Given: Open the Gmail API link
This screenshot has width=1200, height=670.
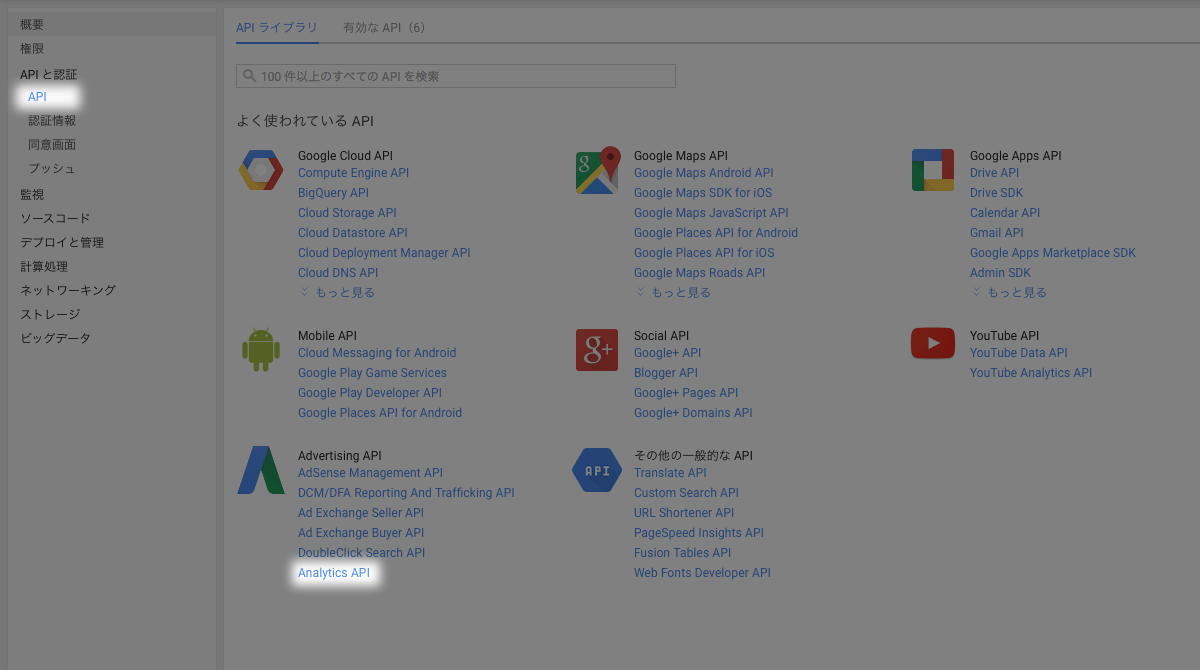Looking at the screenshot, I should [x=997, y=233].
